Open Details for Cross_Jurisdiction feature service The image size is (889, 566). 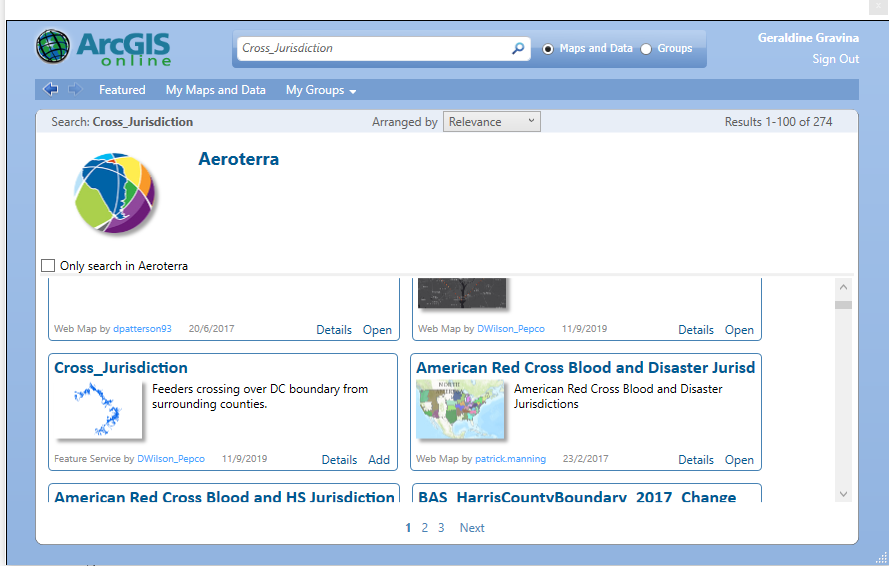[x=339, y=459]
